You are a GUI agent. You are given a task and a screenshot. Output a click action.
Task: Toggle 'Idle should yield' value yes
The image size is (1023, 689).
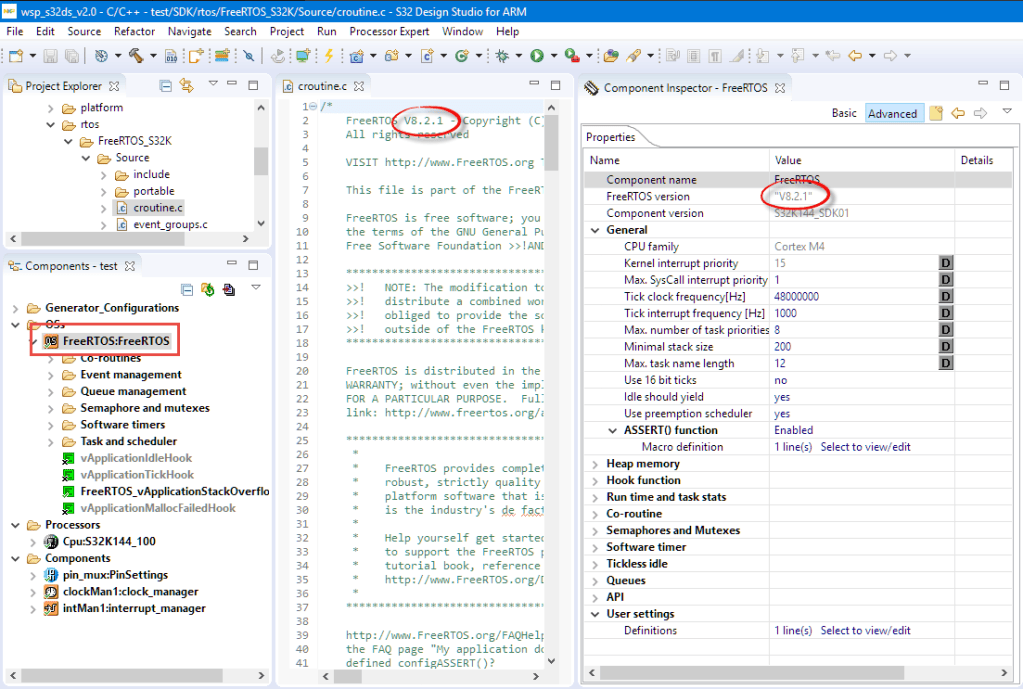coord(782,397)
